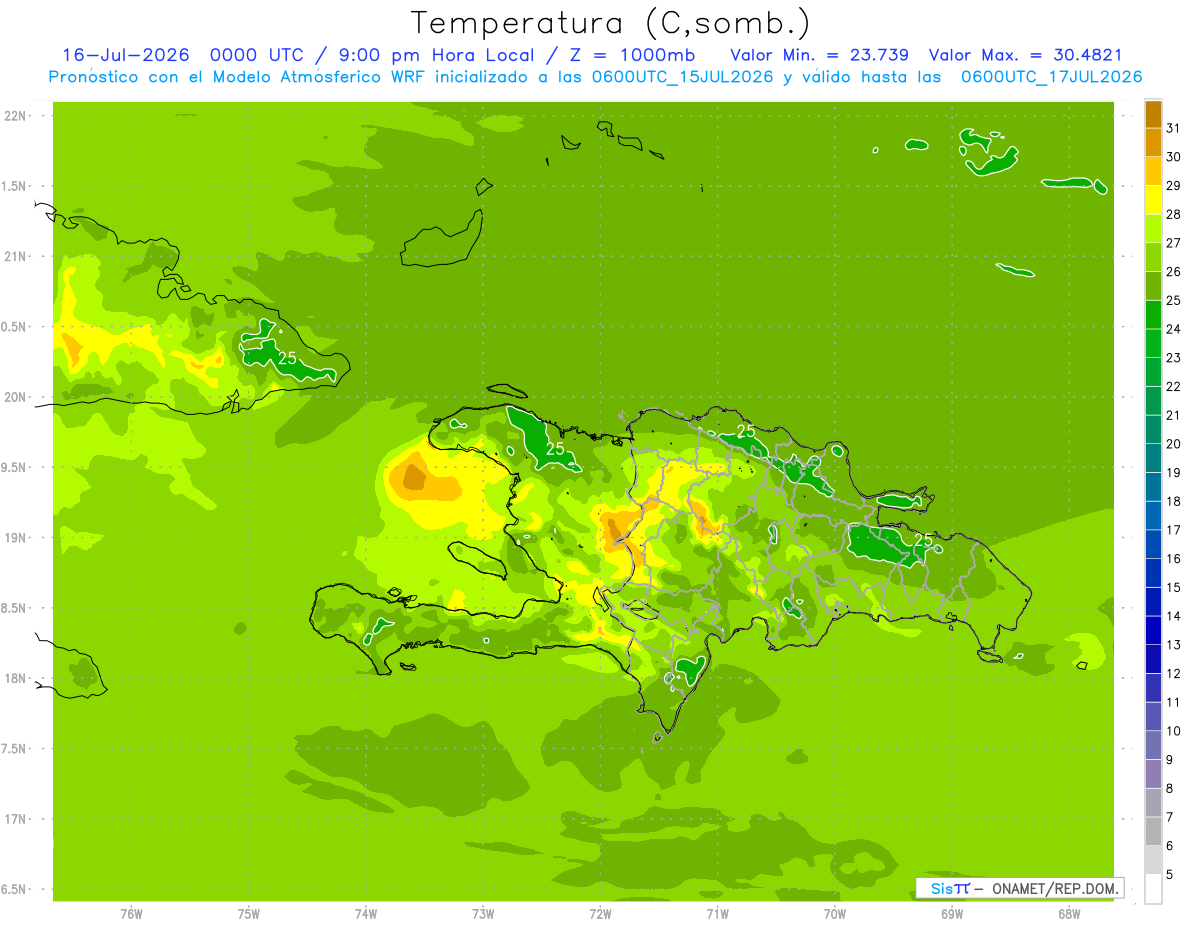The height and width of the screenshot is (927, 1200).
Task: Click the color scale segment between 24 and 25
Action: click(1153, 315)
